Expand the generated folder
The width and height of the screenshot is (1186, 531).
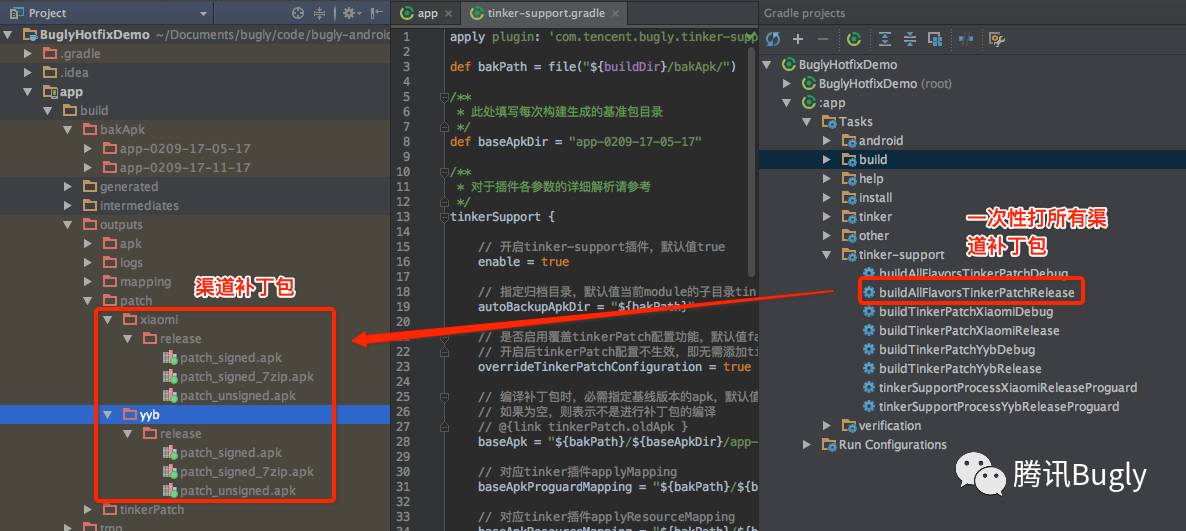click(x=68, y=186)
